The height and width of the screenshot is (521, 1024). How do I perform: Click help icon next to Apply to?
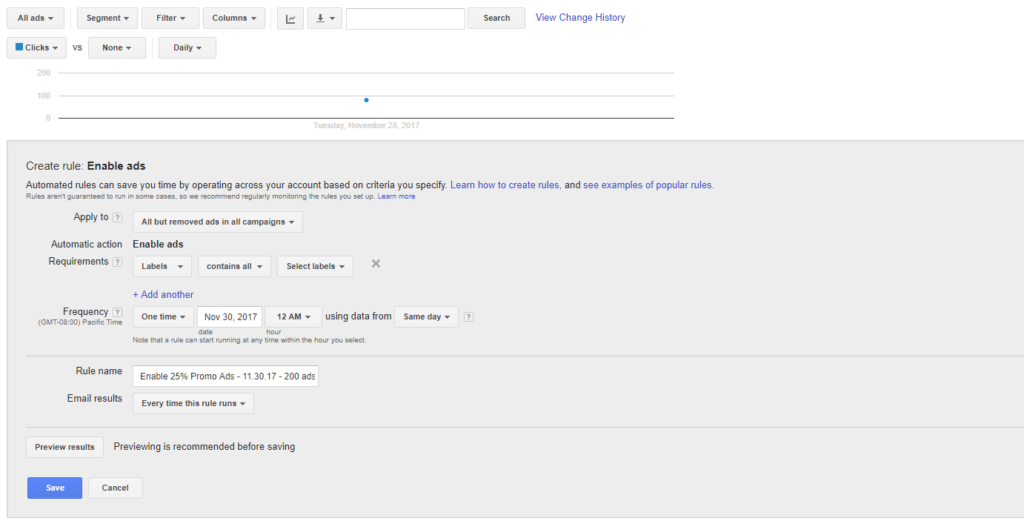(x=118, y=217)
